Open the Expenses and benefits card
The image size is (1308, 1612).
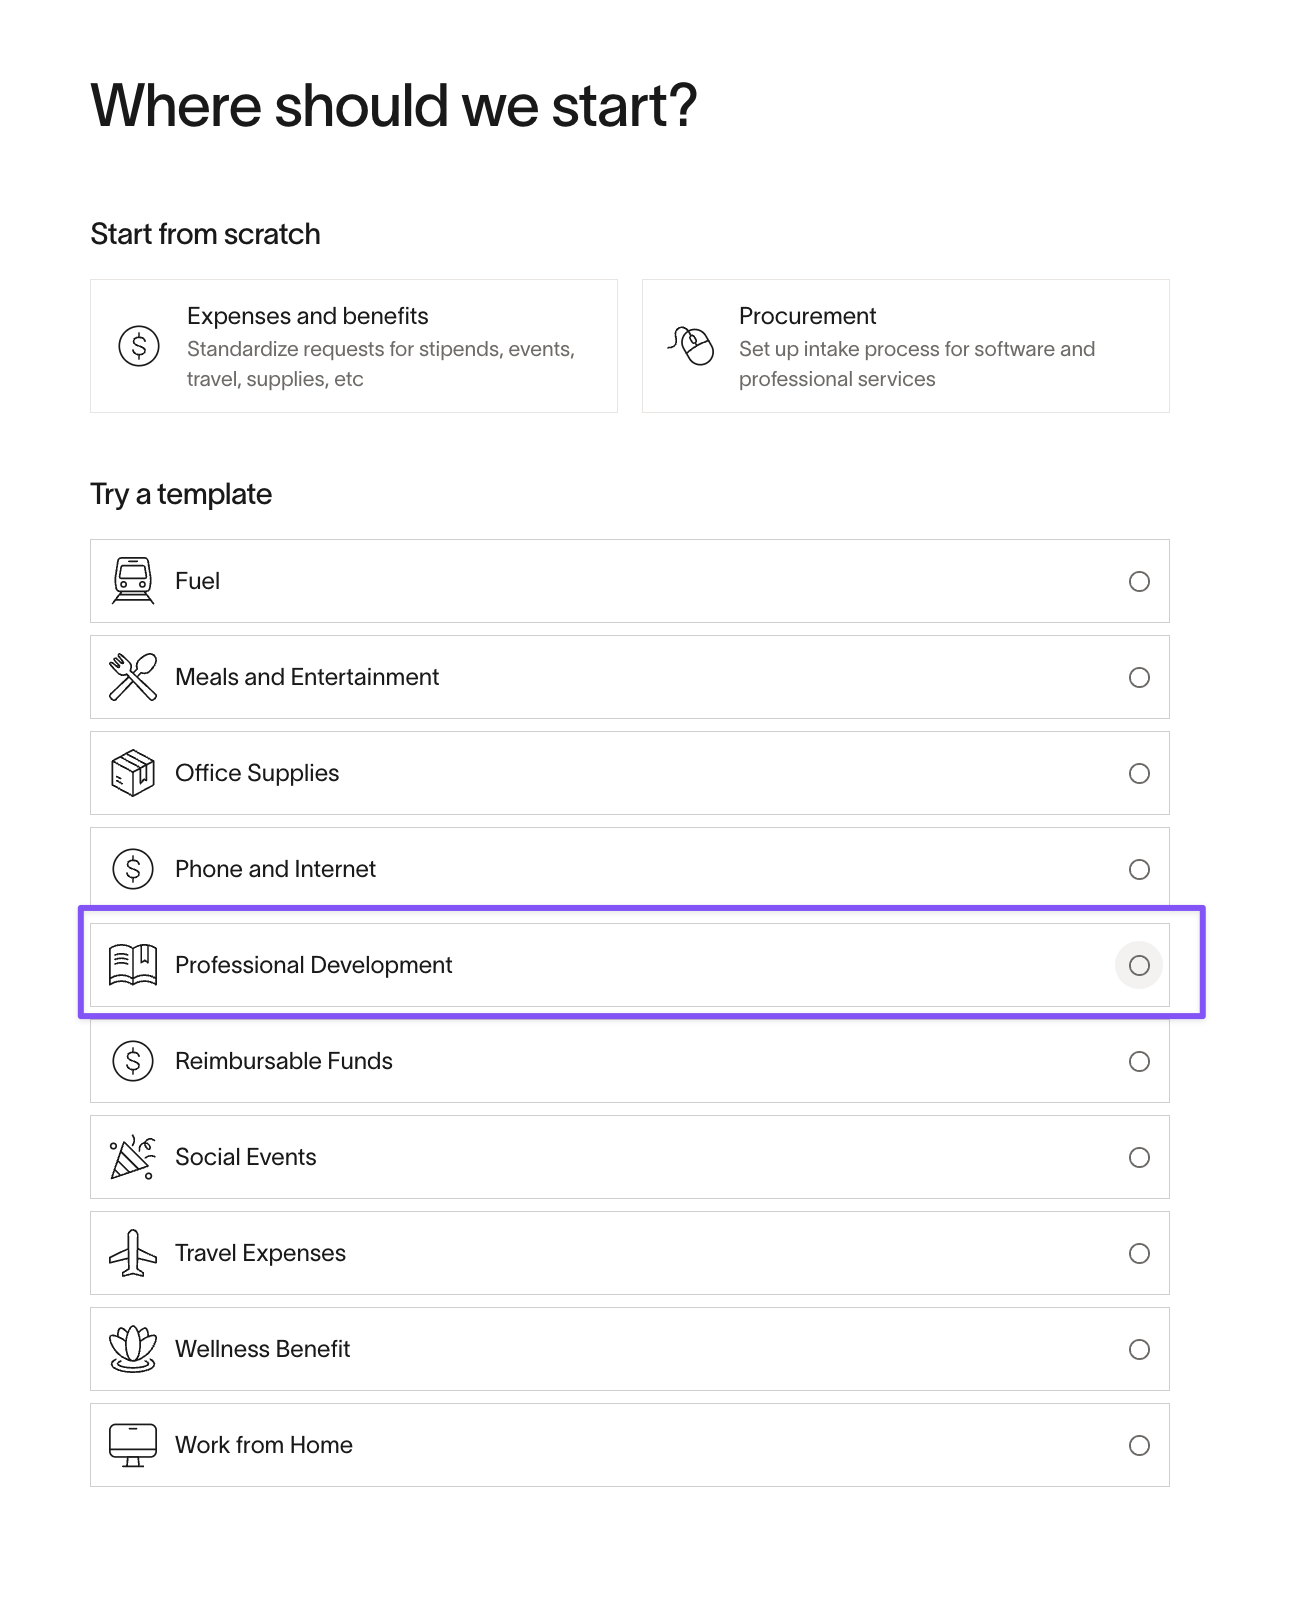click(x=354, y=346)
